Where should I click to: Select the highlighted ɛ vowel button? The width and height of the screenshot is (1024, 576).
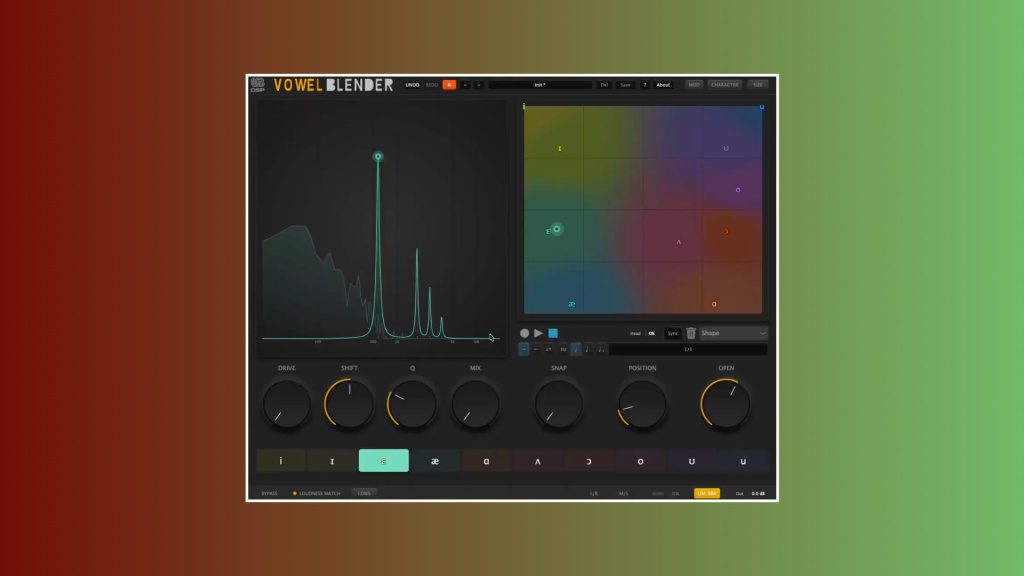tap(384, 460)
